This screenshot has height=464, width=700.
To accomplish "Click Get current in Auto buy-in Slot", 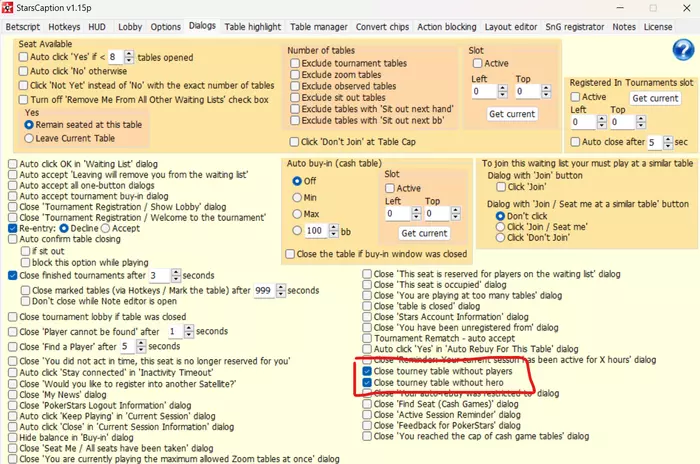I will [x=424, y=233].
